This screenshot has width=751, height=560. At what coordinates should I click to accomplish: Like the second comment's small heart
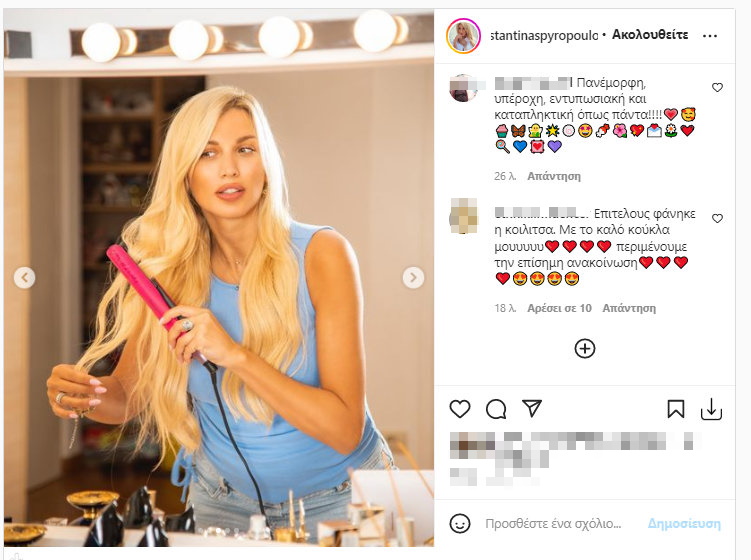pyautogui.click(x=717, y=218)
